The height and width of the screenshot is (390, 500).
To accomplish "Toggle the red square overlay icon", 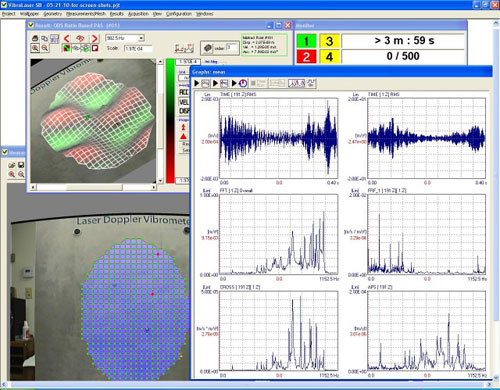I will (95, 48).
